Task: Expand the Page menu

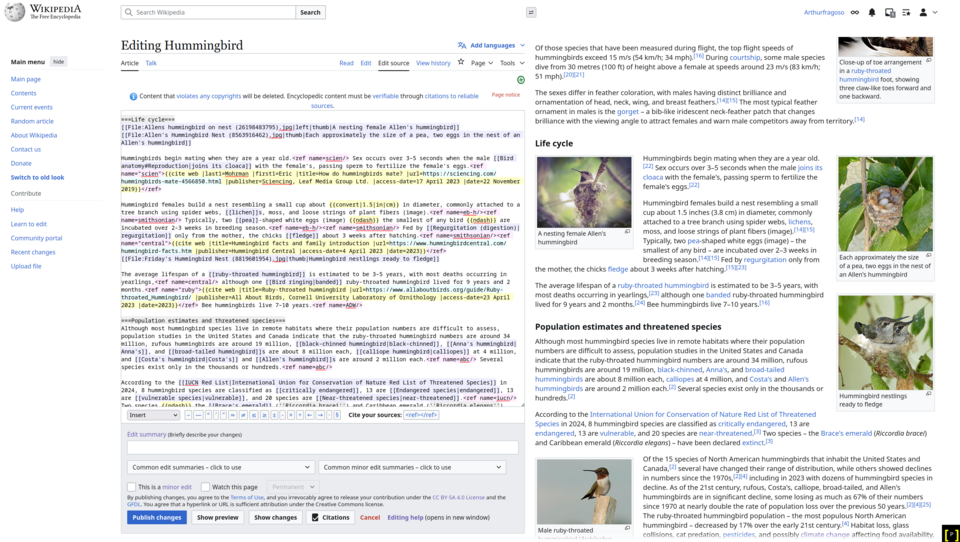Action: coord(482,63)
